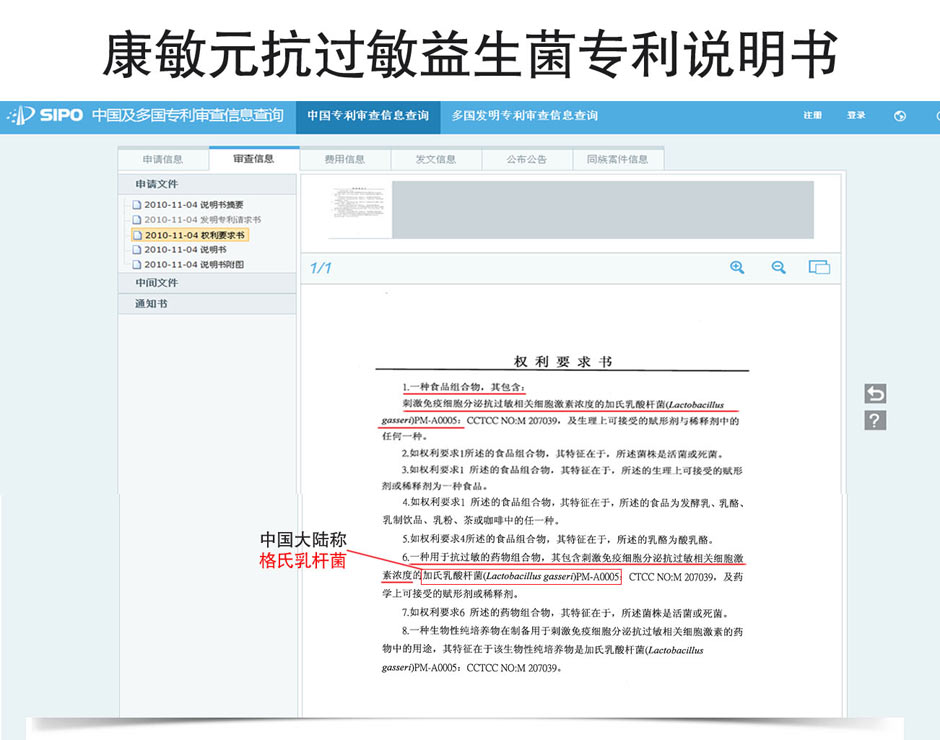Screen dimensions: 940x740
Task: Open the 2010-11-04 说明书附图 file
Action: click(x=188, y=264)
